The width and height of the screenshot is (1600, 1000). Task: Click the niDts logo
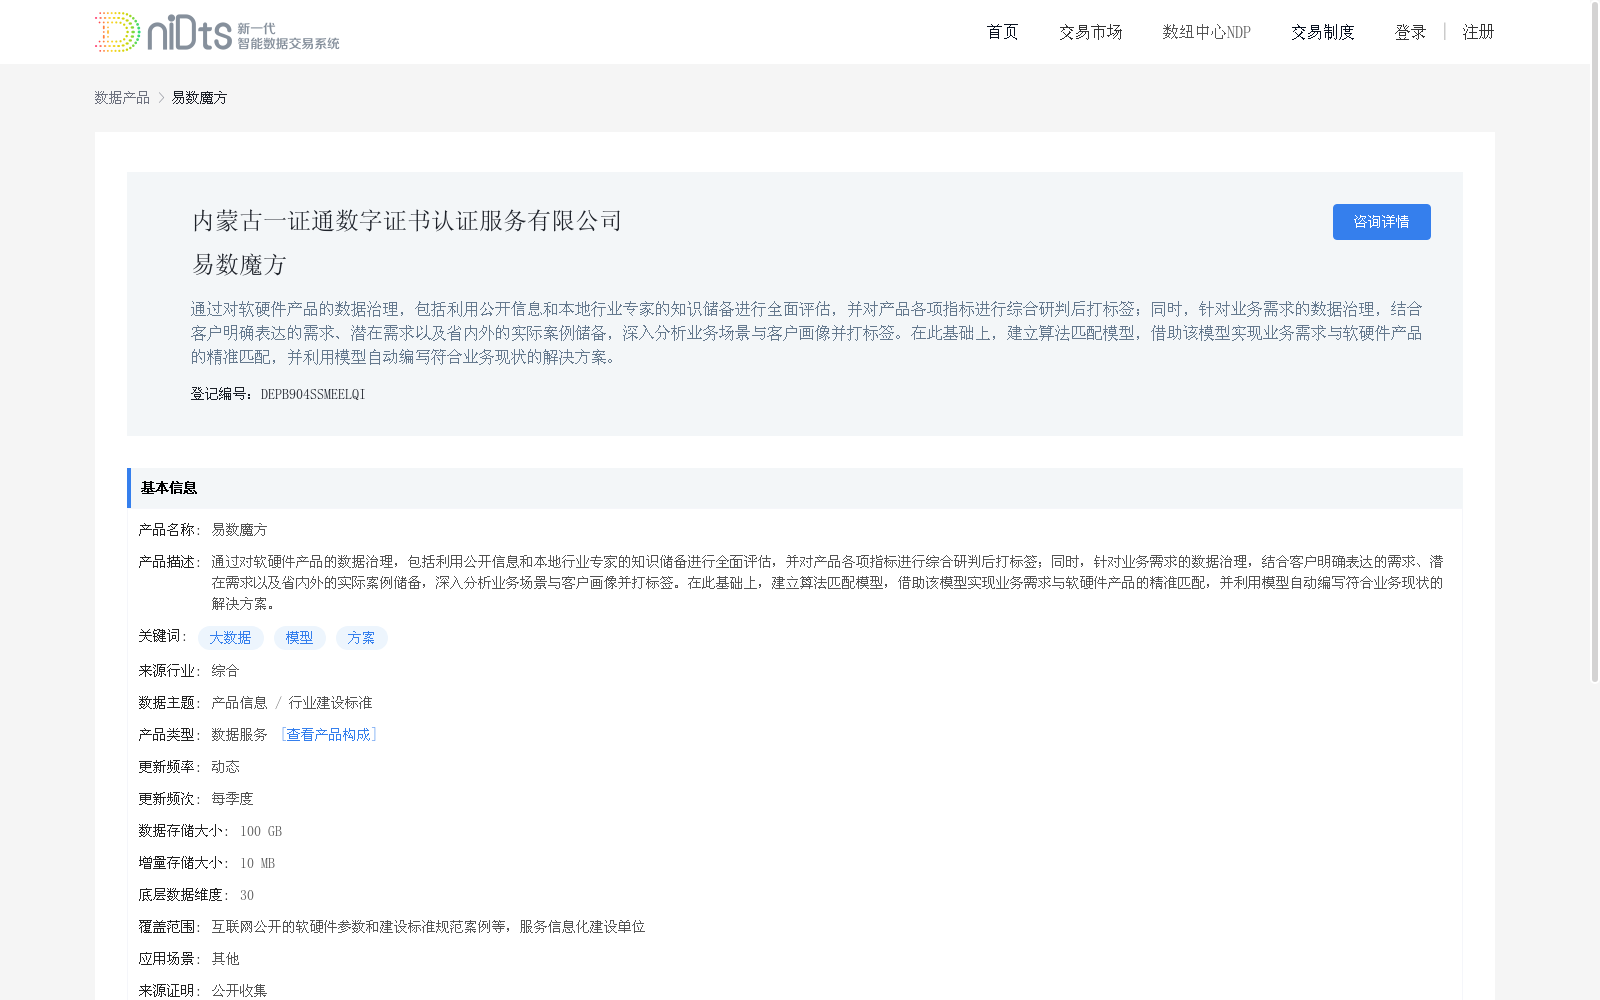tap(217, 32)
